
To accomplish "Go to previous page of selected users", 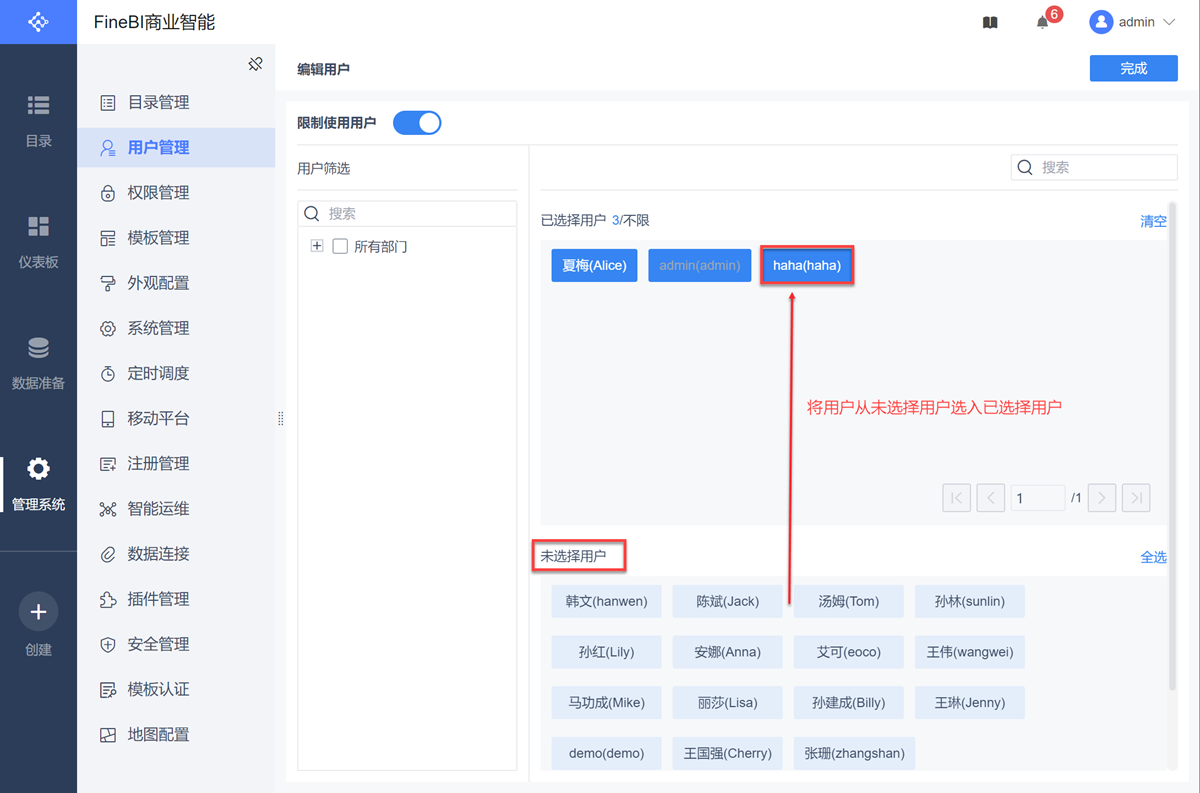I will point(990,498).
